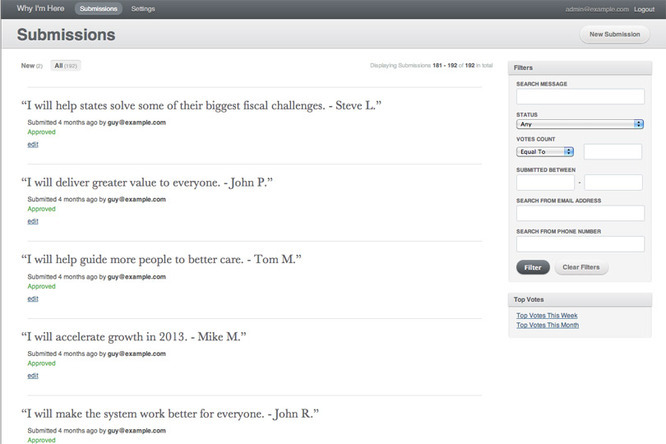Select the quote by Mike M.
This screenshot has width=666, height=444.
(134, 337)
